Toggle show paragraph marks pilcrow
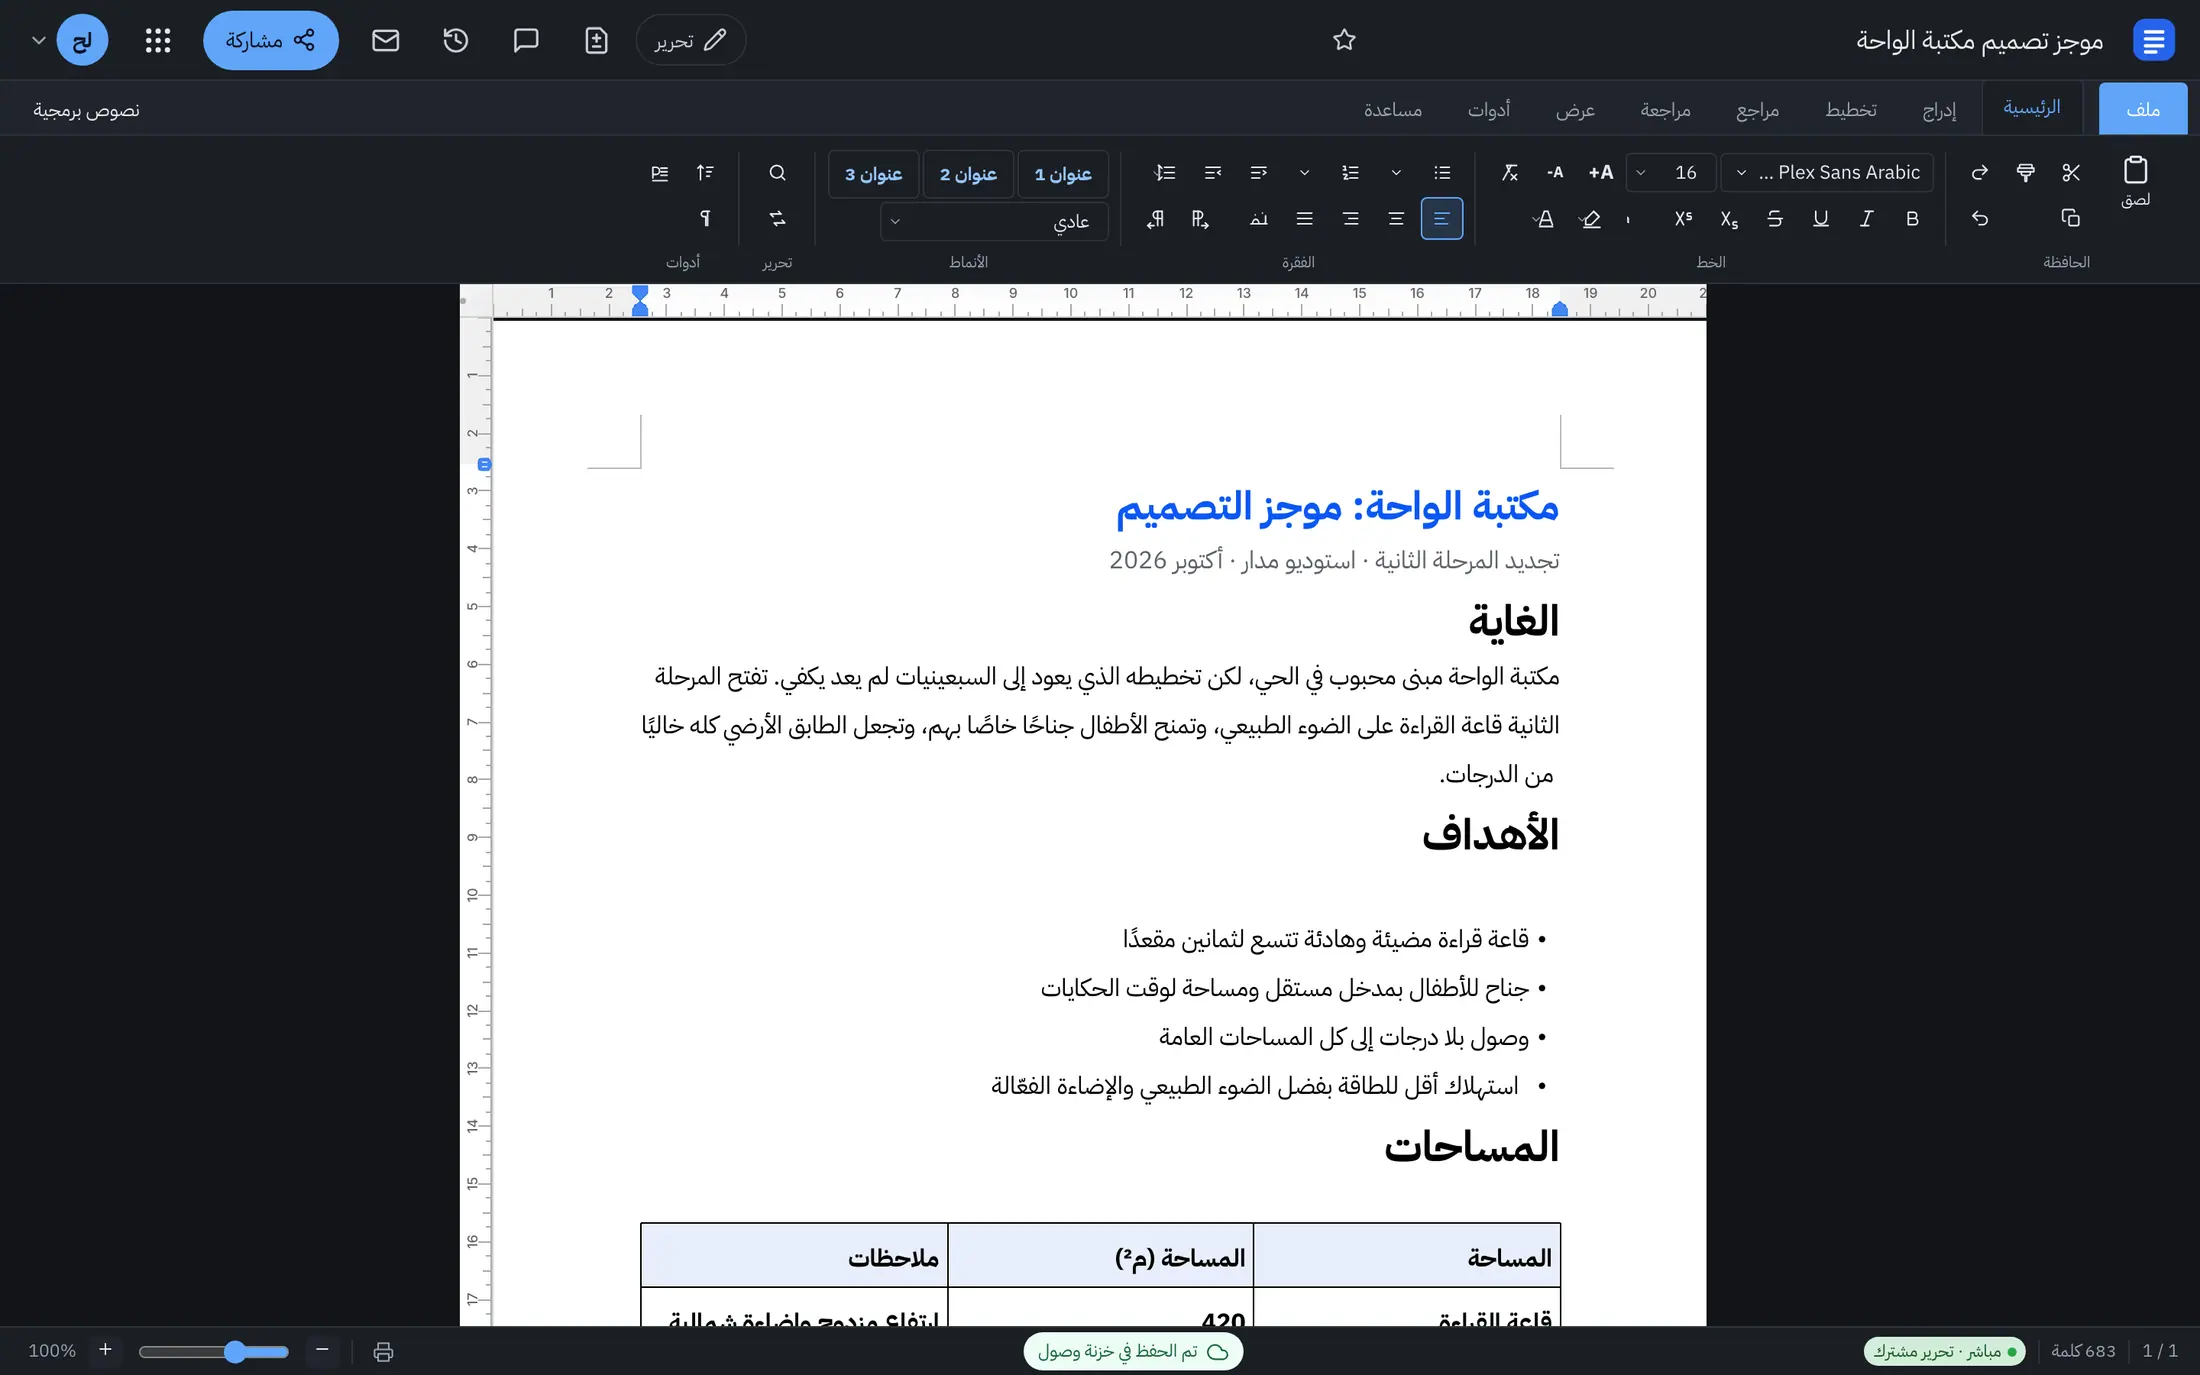This screenshot has width=2200, height=1375. point(705,218)
